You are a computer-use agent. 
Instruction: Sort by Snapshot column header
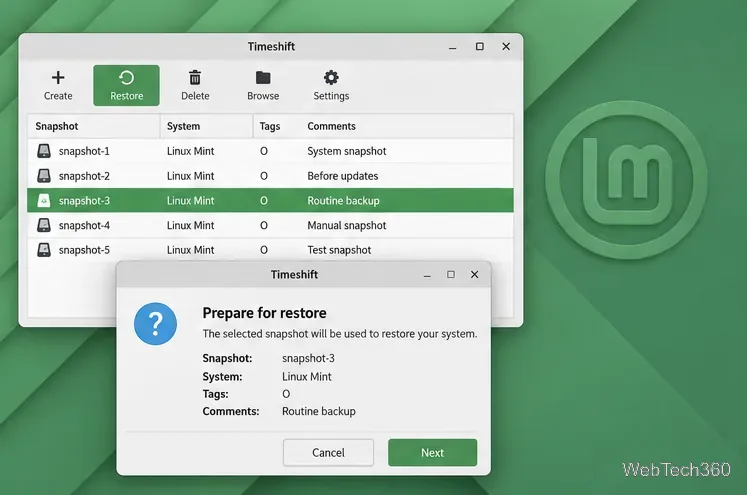[x=93, y=126]
